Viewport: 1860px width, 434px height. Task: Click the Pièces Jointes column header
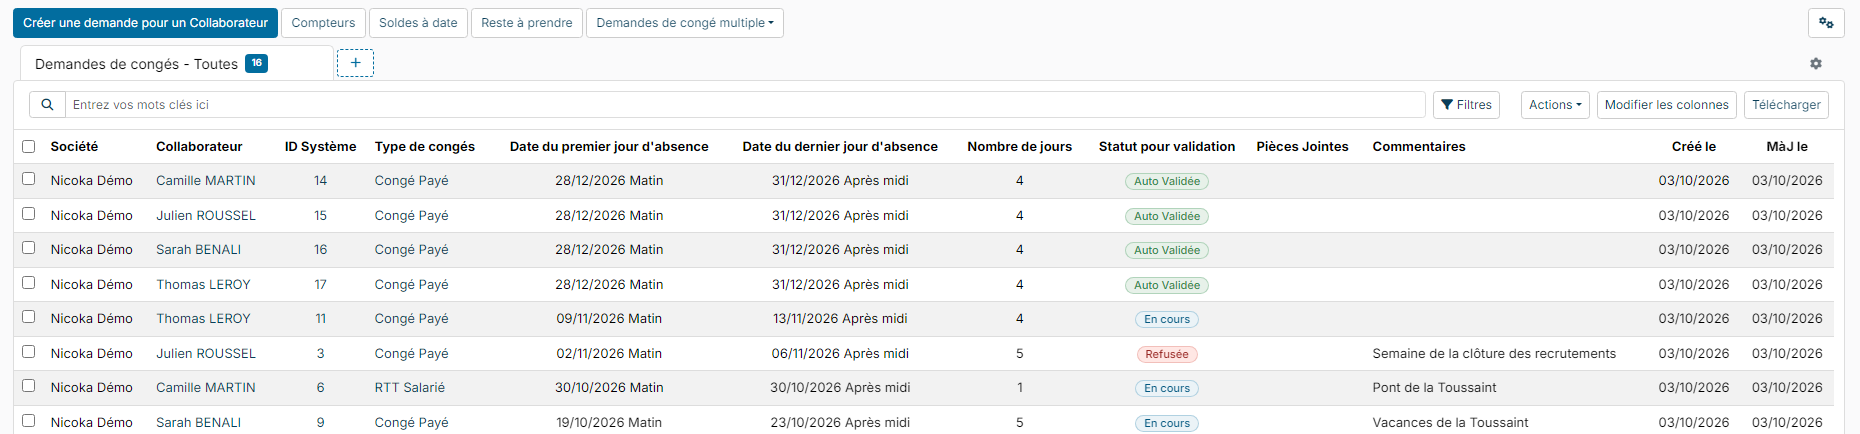1302,147
